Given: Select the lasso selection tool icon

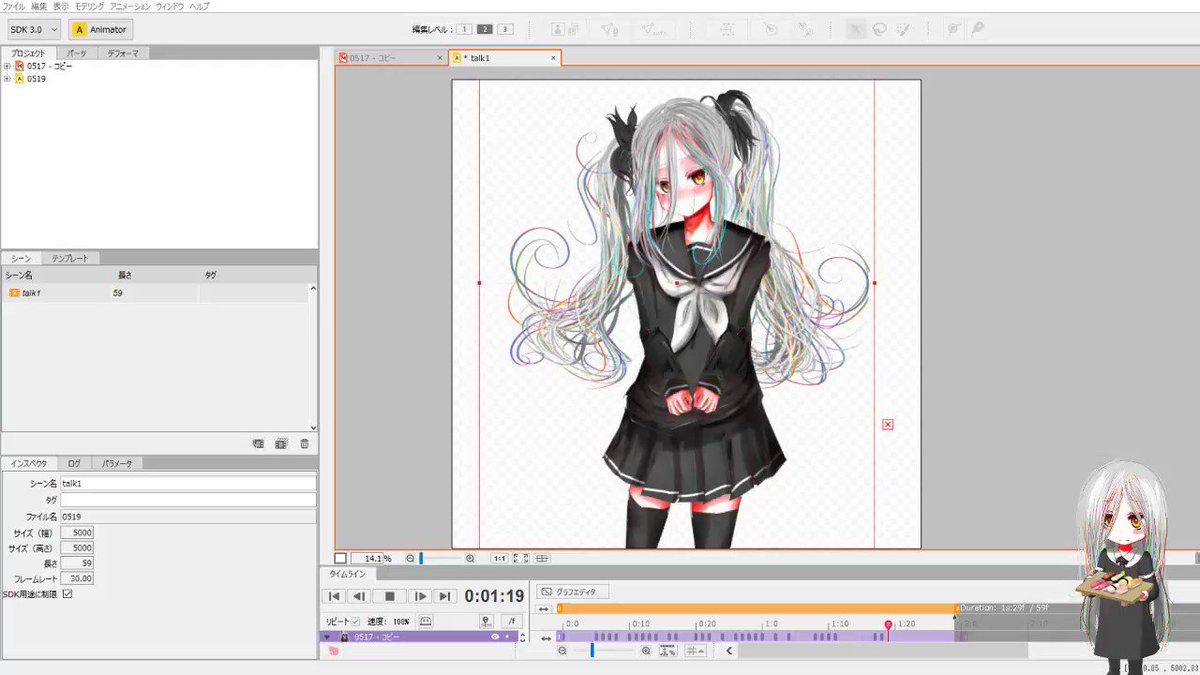Looking at the screenshot, I should 880,29.
